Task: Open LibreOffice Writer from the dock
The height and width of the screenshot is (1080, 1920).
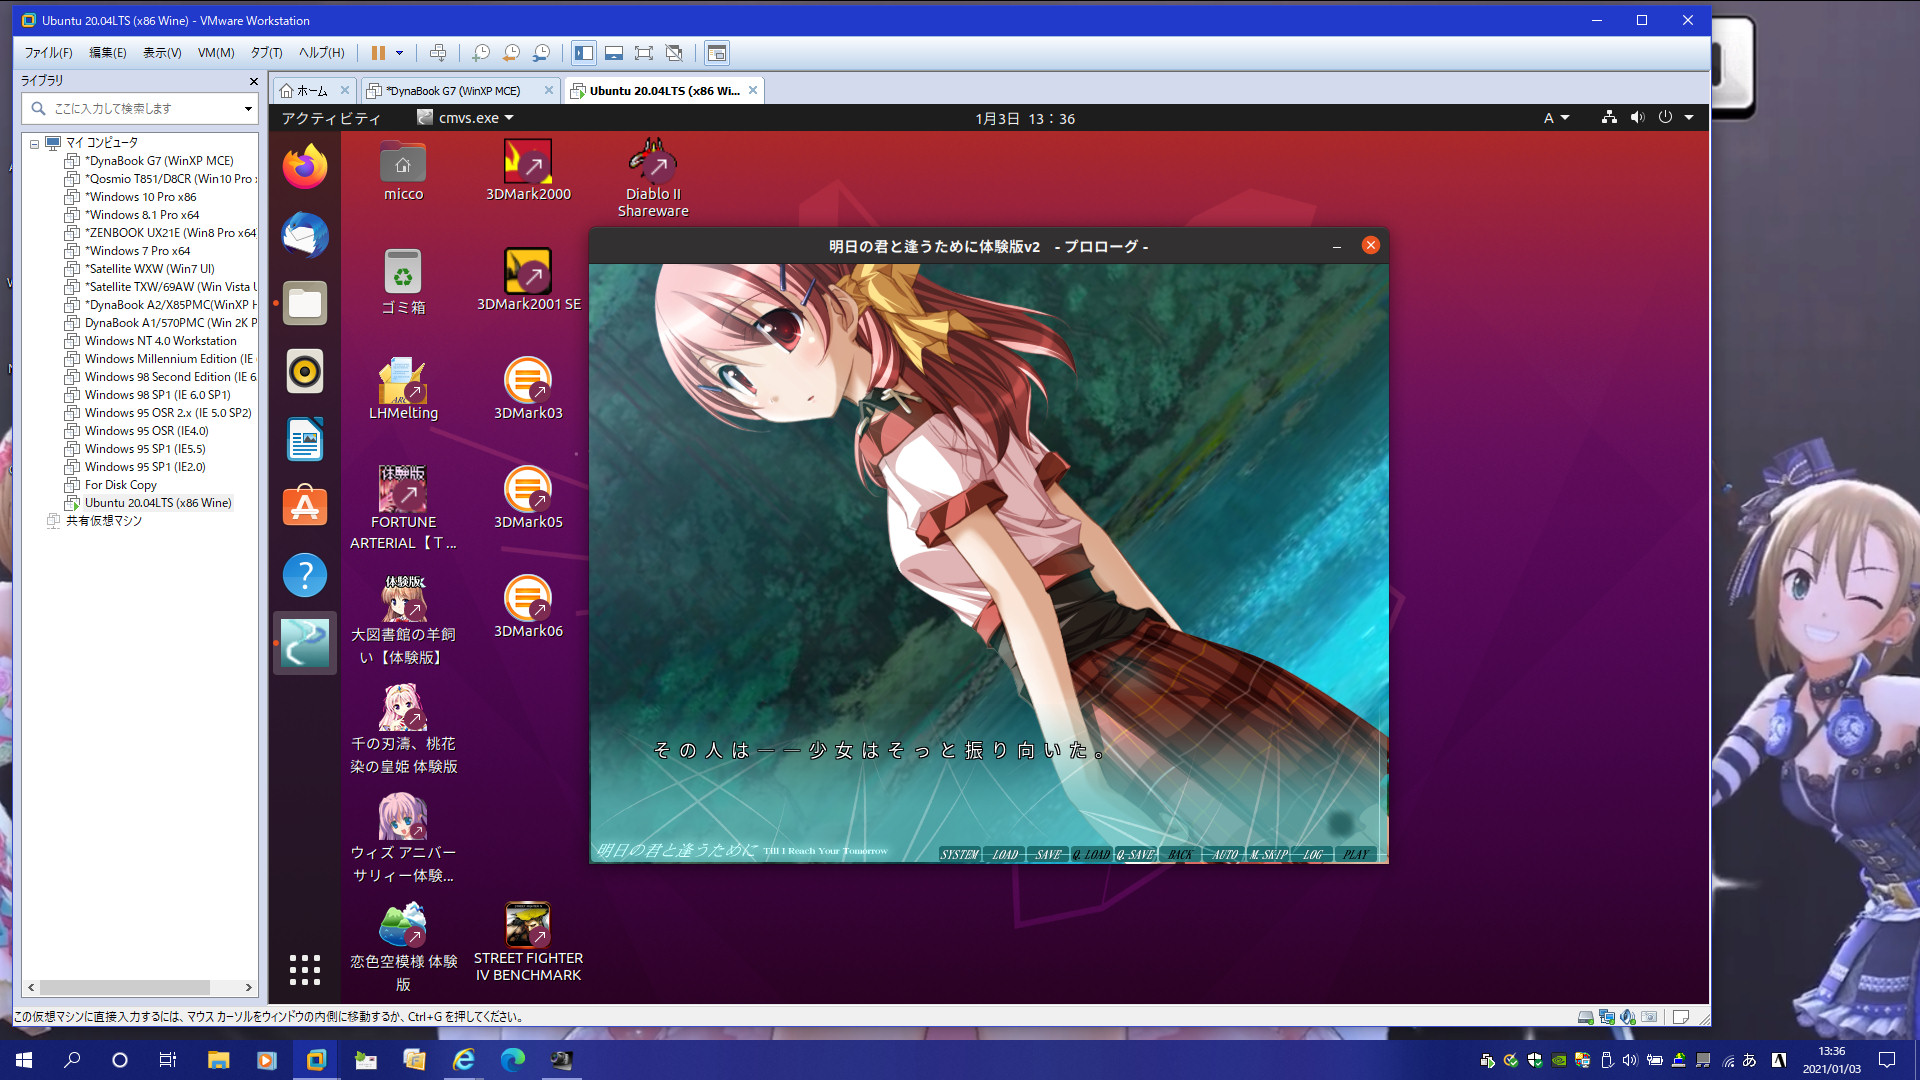Action: 305,439
